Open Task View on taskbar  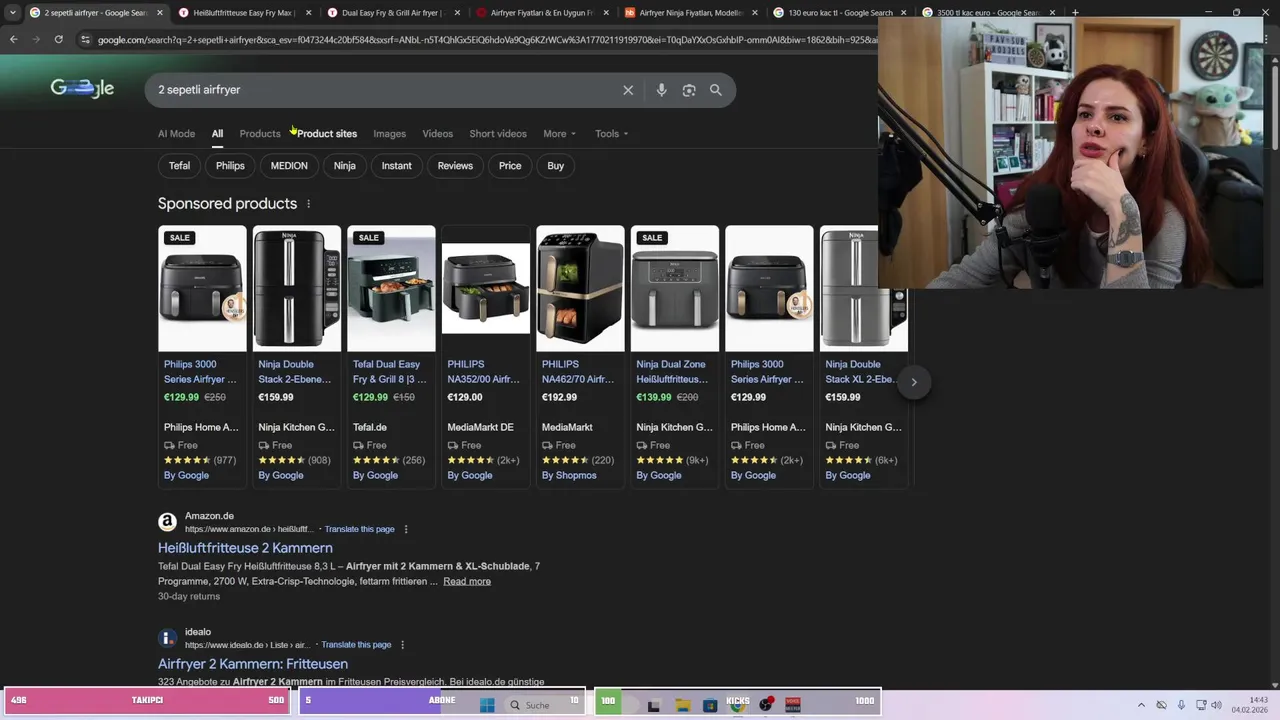point(654,705)
